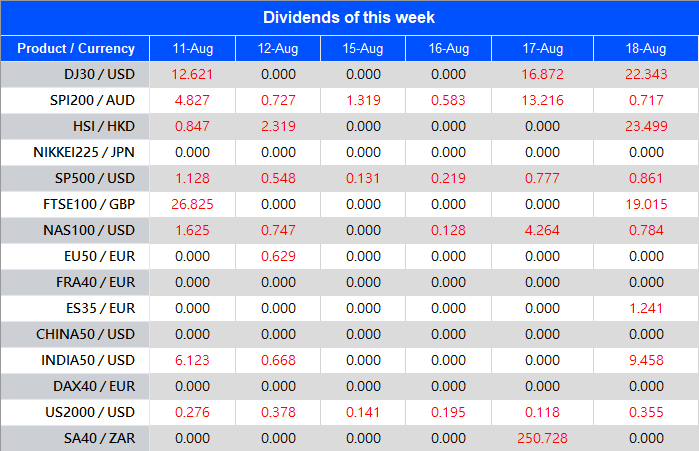The height and width of the screenshot is (451, 699).
Task: Click the FTSE100 / GBP row label
Action: (x=88, y=204)
